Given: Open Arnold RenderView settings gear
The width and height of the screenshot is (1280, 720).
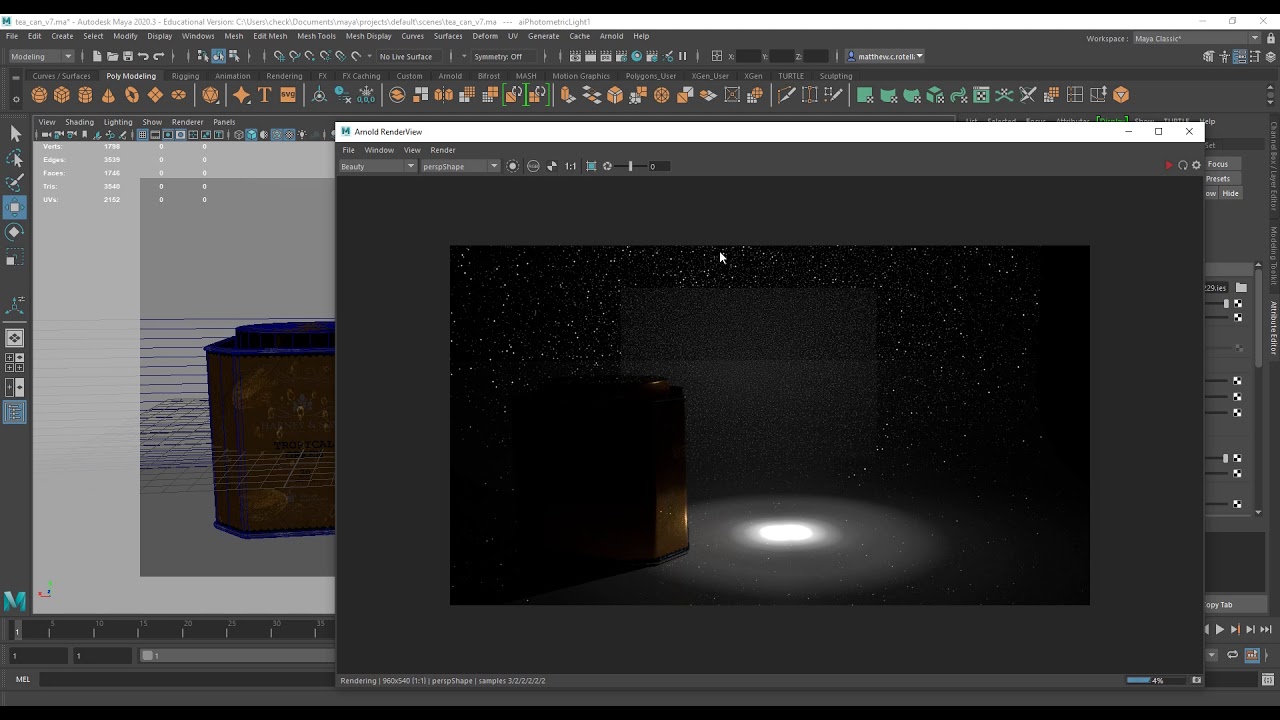Looking at the screenshot, I should coord(1196,166).
